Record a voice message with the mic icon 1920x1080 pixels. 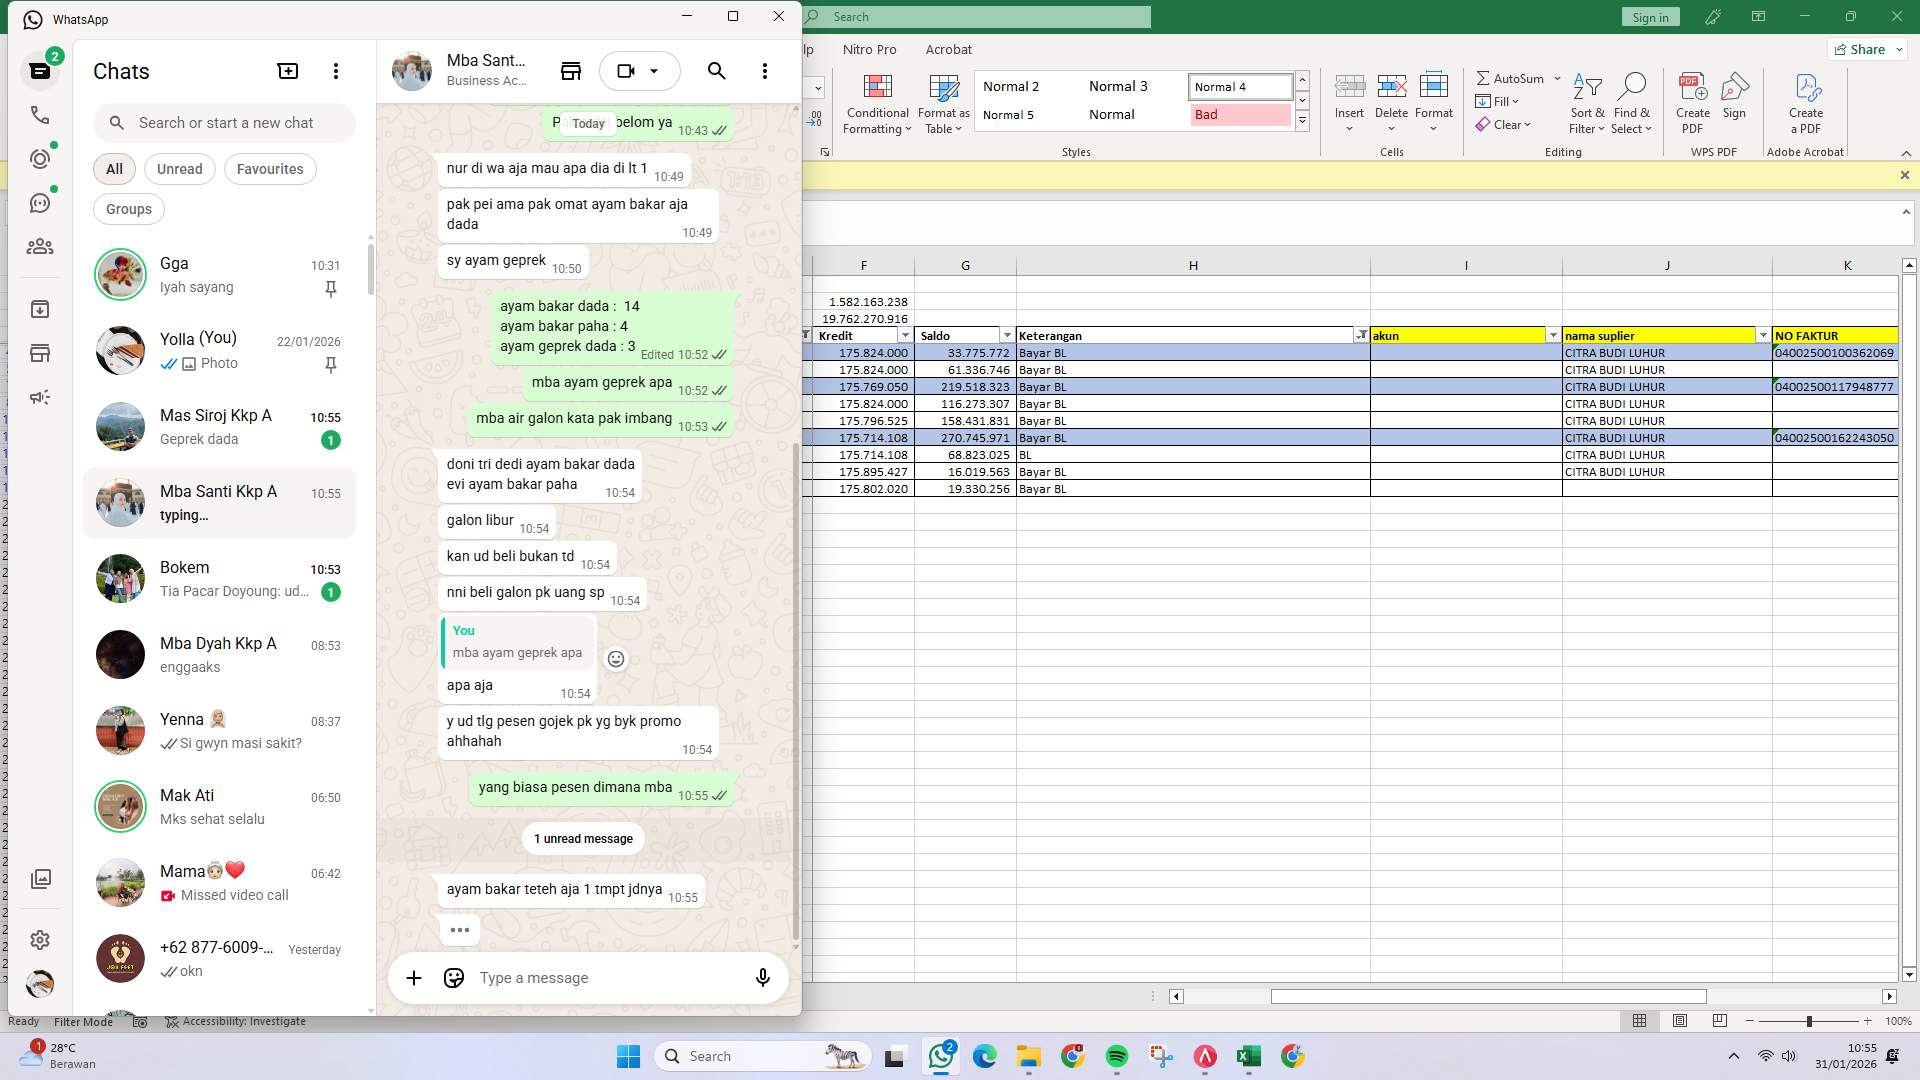[x=762, y=977]
